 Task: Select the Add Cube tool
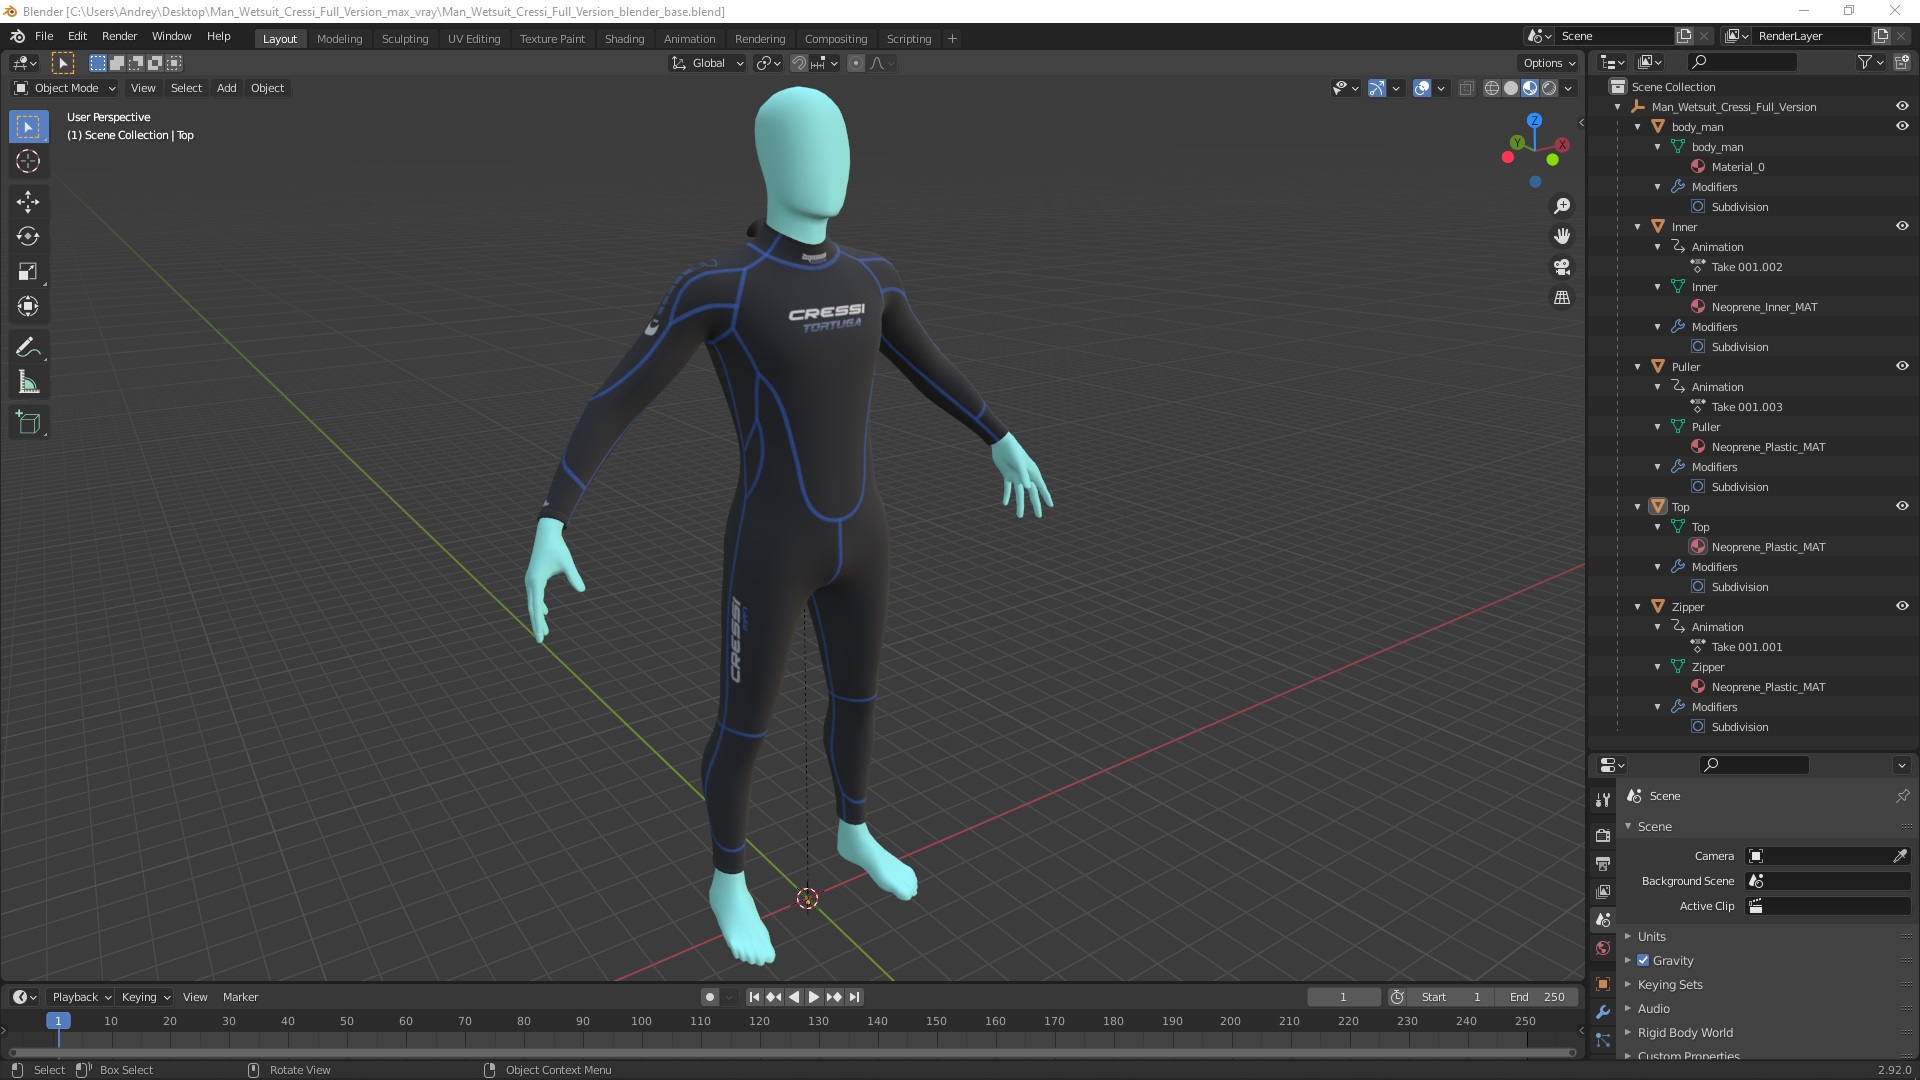28,423
